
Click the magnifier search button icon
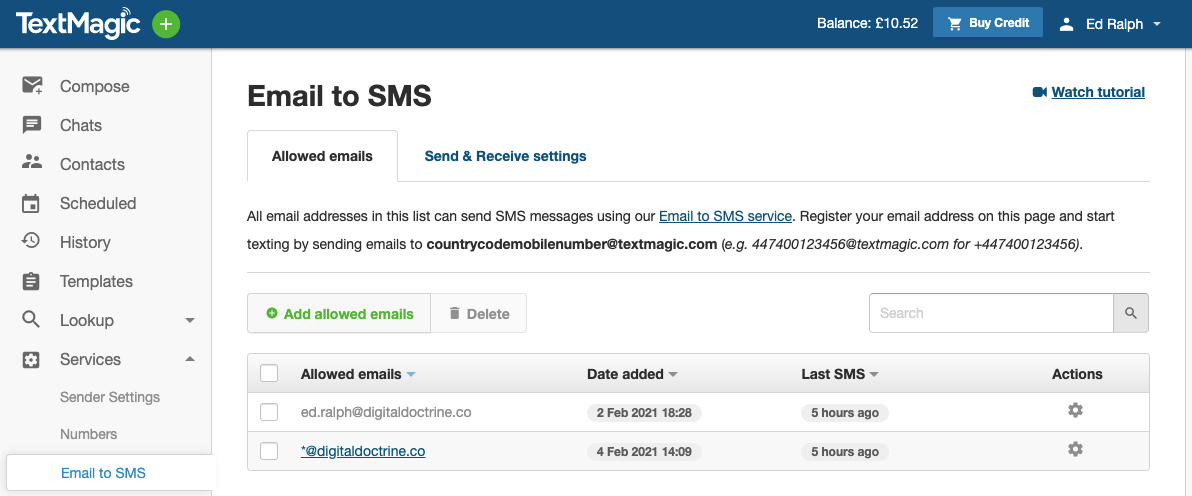click(x=1130, y=313)
